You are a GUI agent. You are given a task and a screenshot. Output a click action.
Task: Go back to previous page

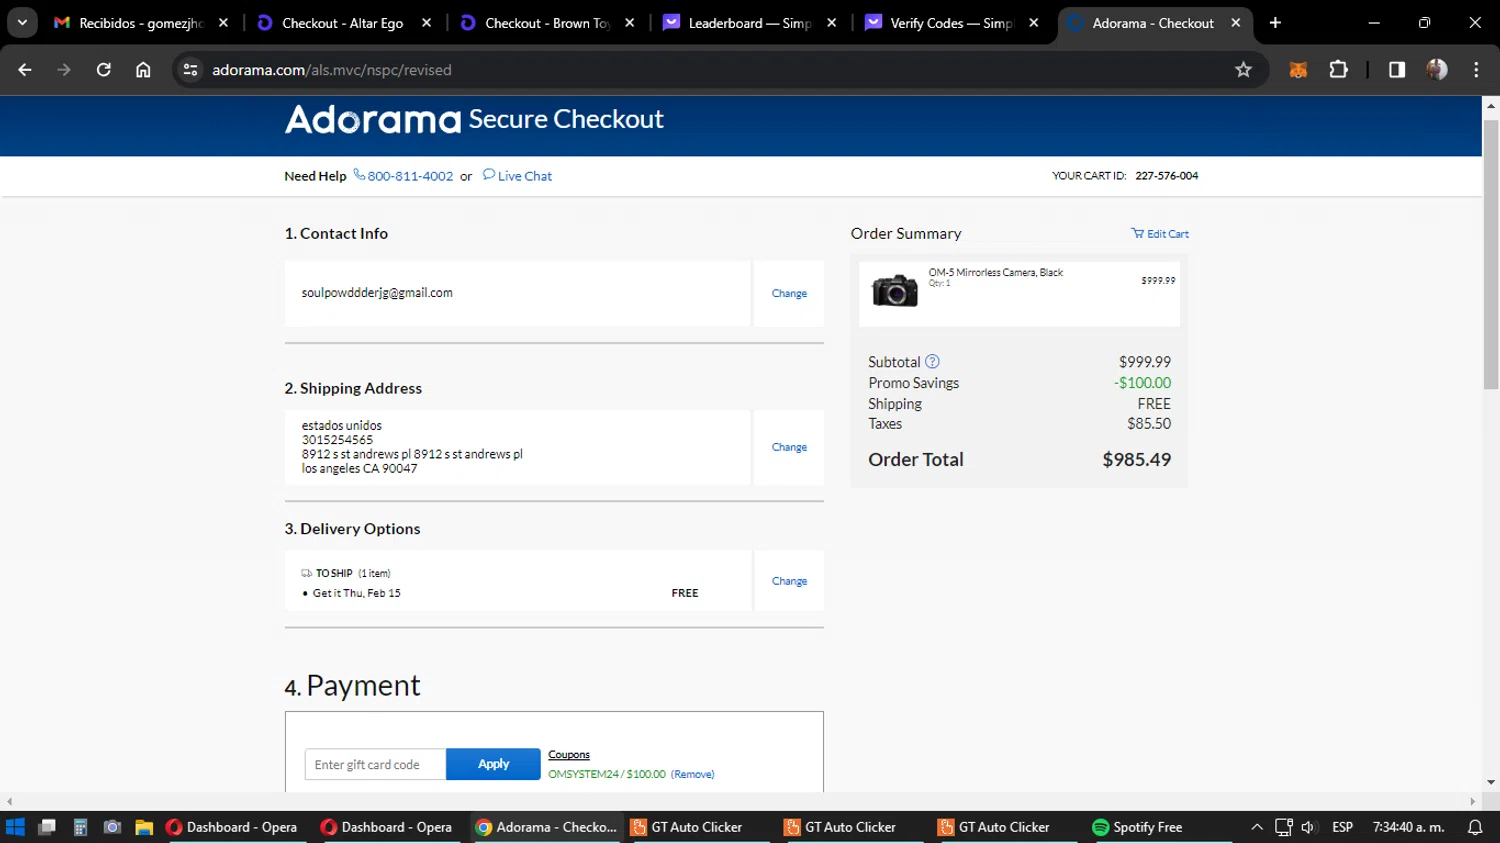point(25,69)
